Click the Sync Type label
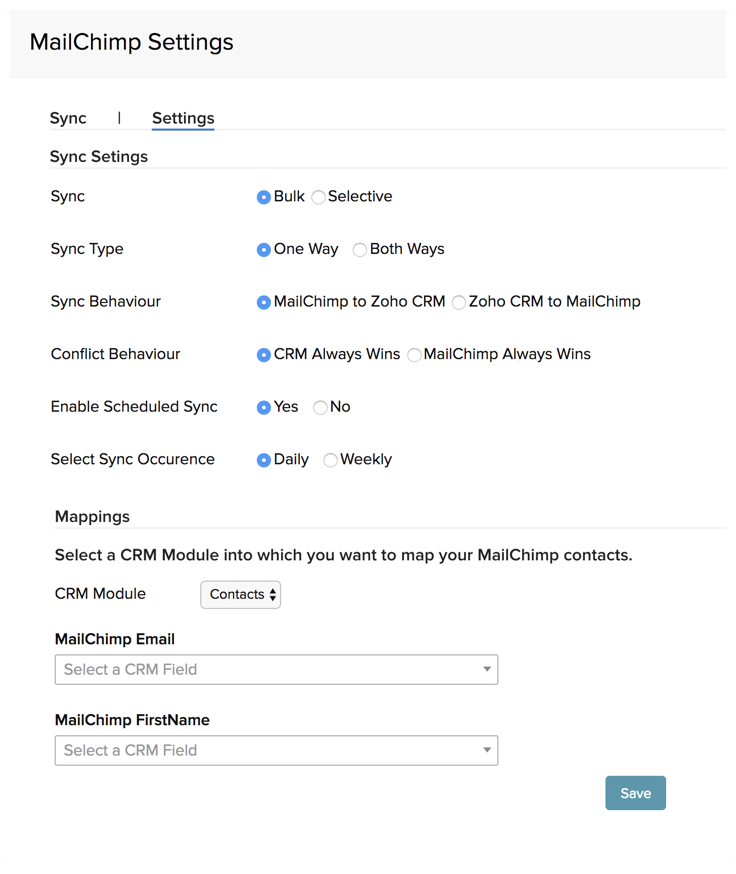Viewport: 736px width, 874px height. pyautogui.click(x=87, y=249)
